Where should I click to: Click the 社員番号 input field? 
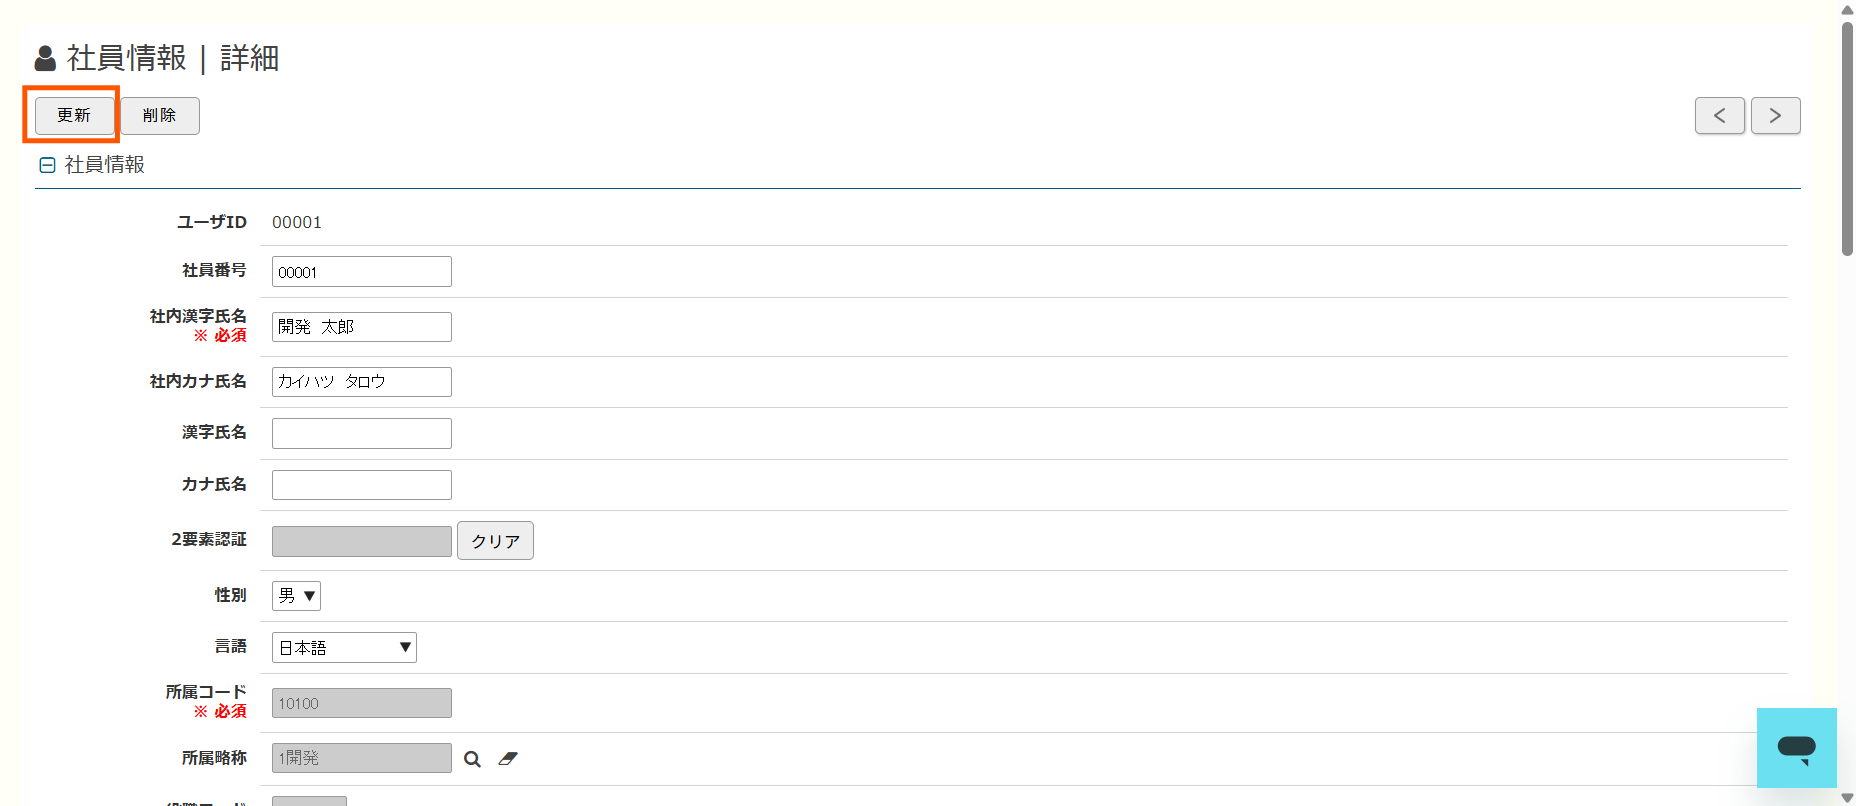click(362, 272)
